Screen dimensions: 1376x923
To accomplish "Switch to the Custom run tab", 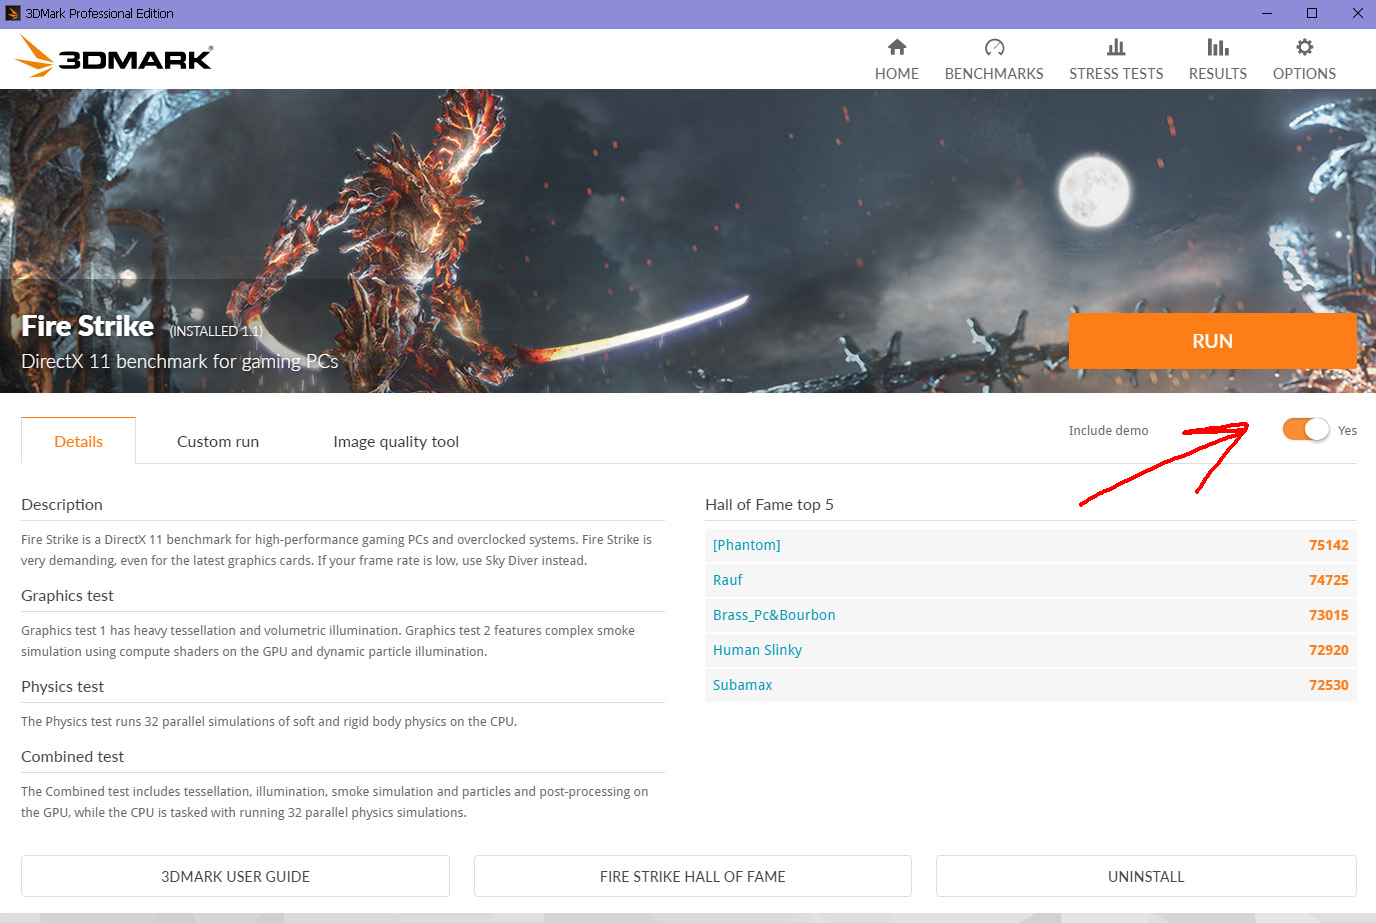I will [218, 441].
